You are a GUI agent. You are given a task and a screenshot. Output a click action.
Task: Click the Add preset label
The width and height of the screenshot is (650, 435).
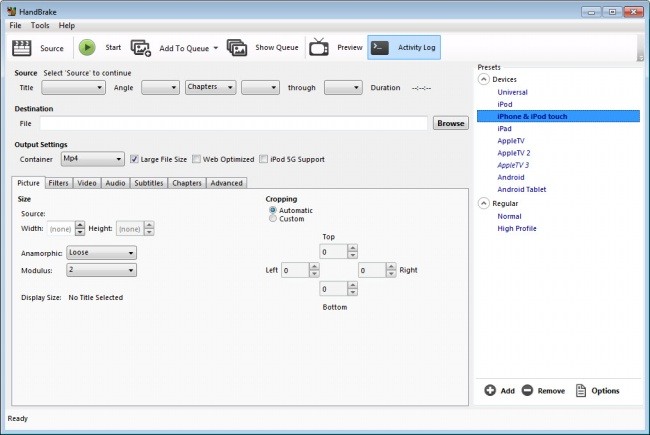pos(507,391)
